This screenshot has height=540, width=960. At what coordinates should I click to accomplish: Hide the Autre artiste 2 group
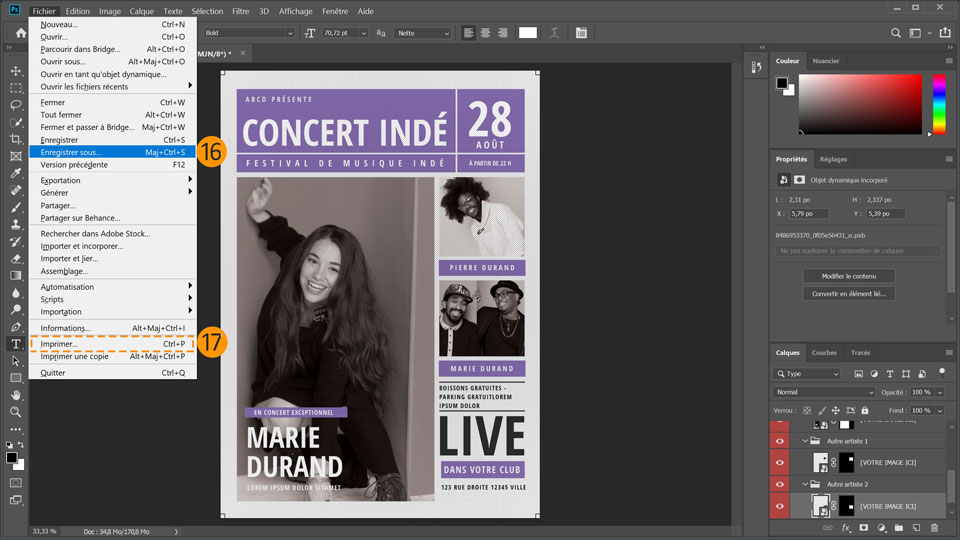780,484
